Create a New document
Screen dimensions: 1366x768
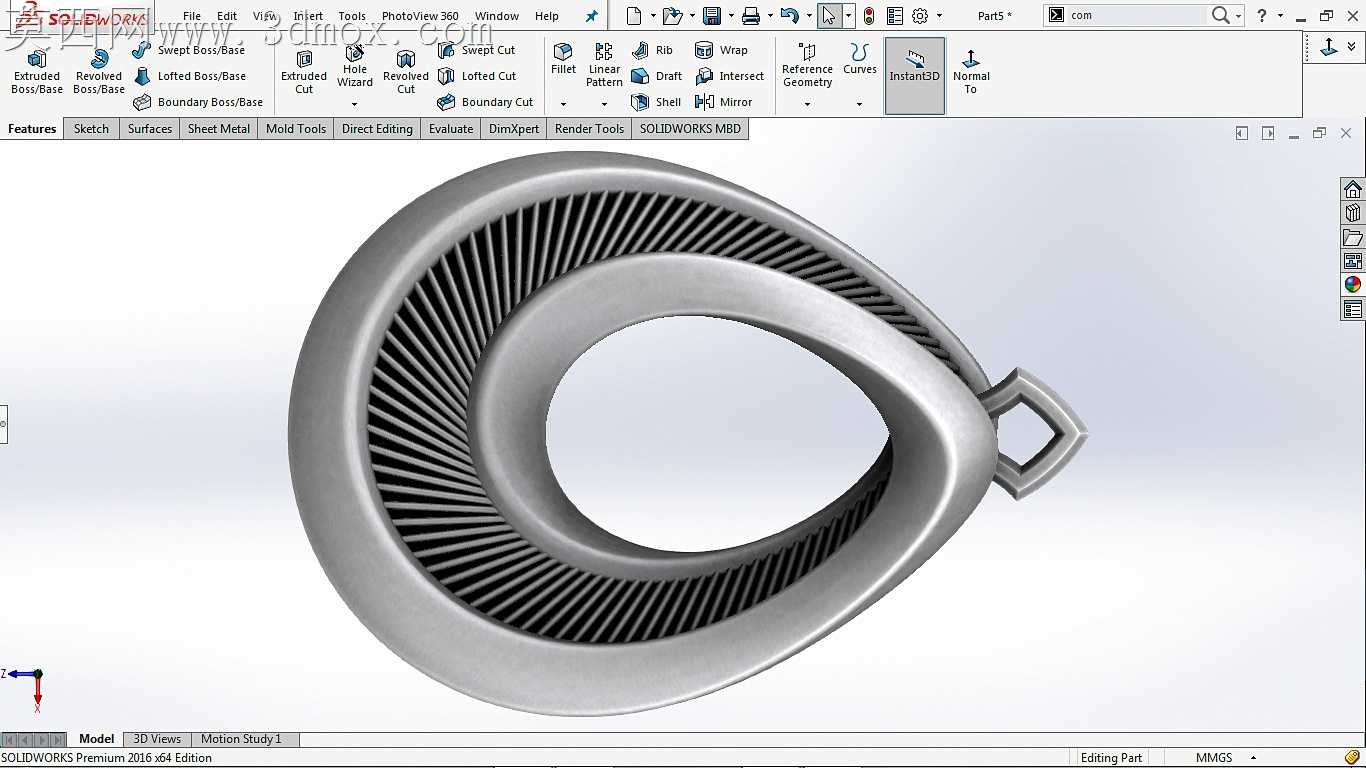pos(634,16)
